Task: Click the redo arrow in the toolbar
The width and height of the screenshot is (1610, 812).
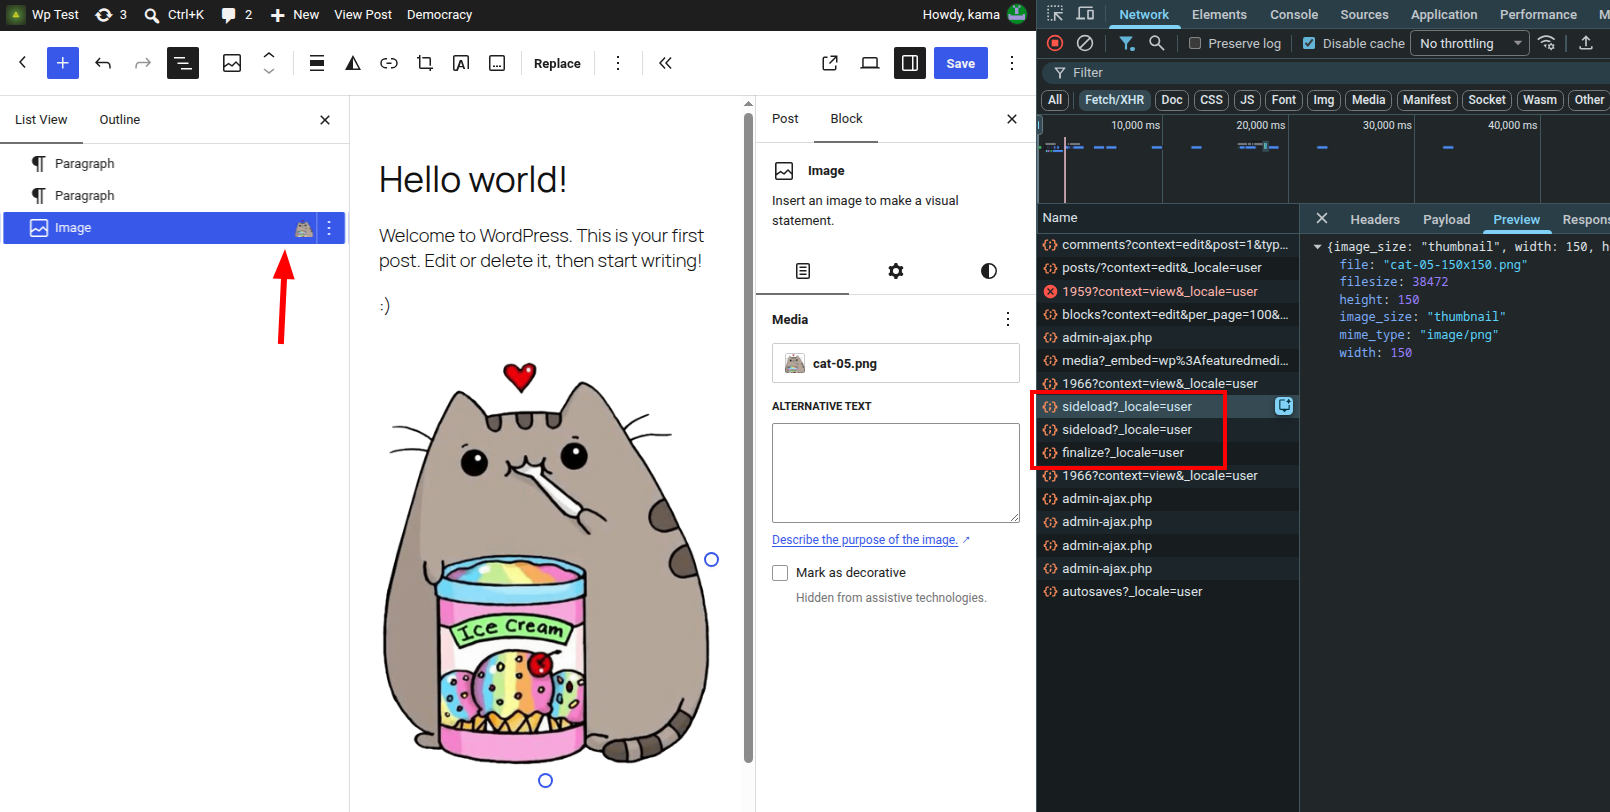Action: click(143, 63)
